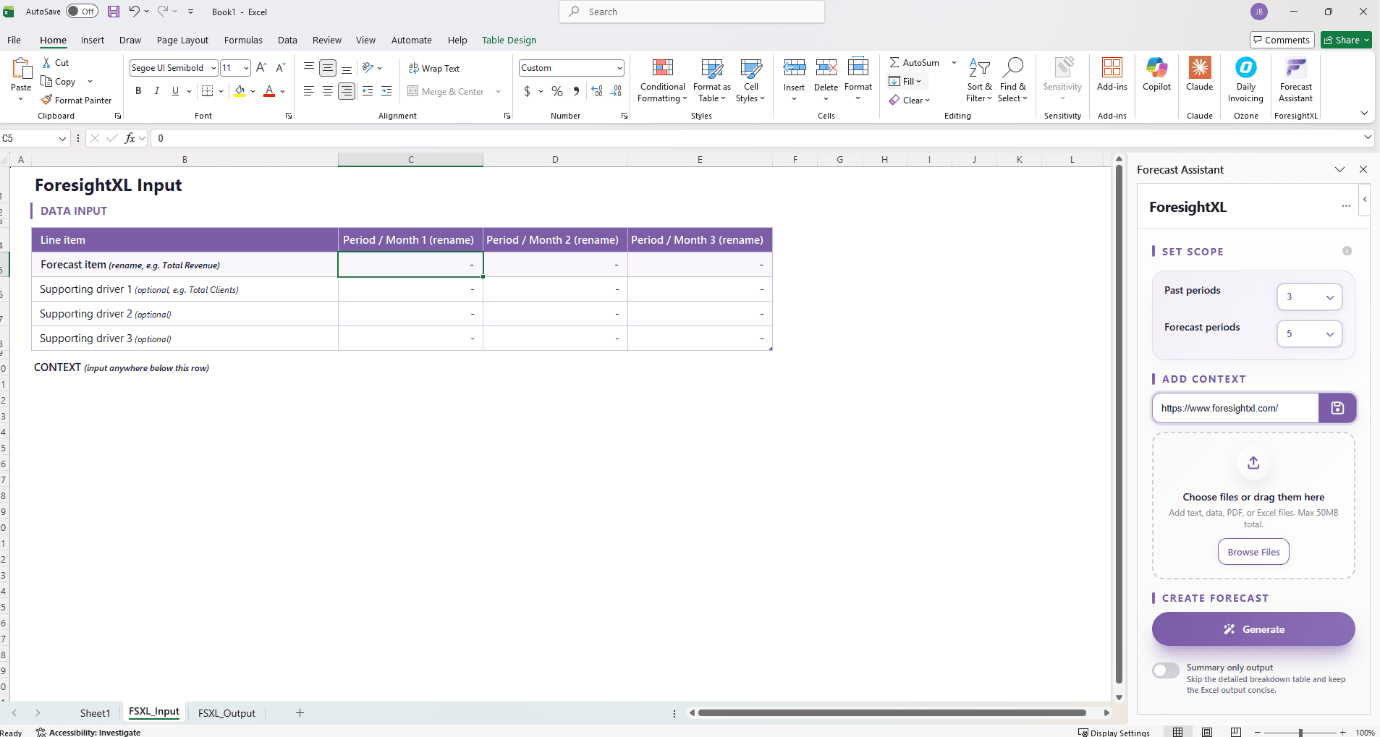Click the comma style icon
The height and width of the screenshot is (737, 1380).
tap(576, 91)
